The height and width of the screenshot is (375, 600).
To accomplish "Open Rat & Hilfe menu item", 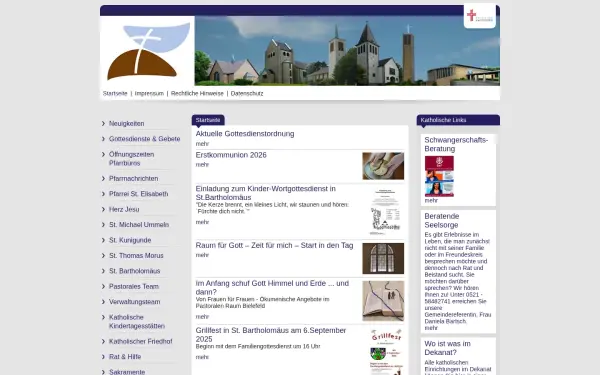I will coord(125,357).
